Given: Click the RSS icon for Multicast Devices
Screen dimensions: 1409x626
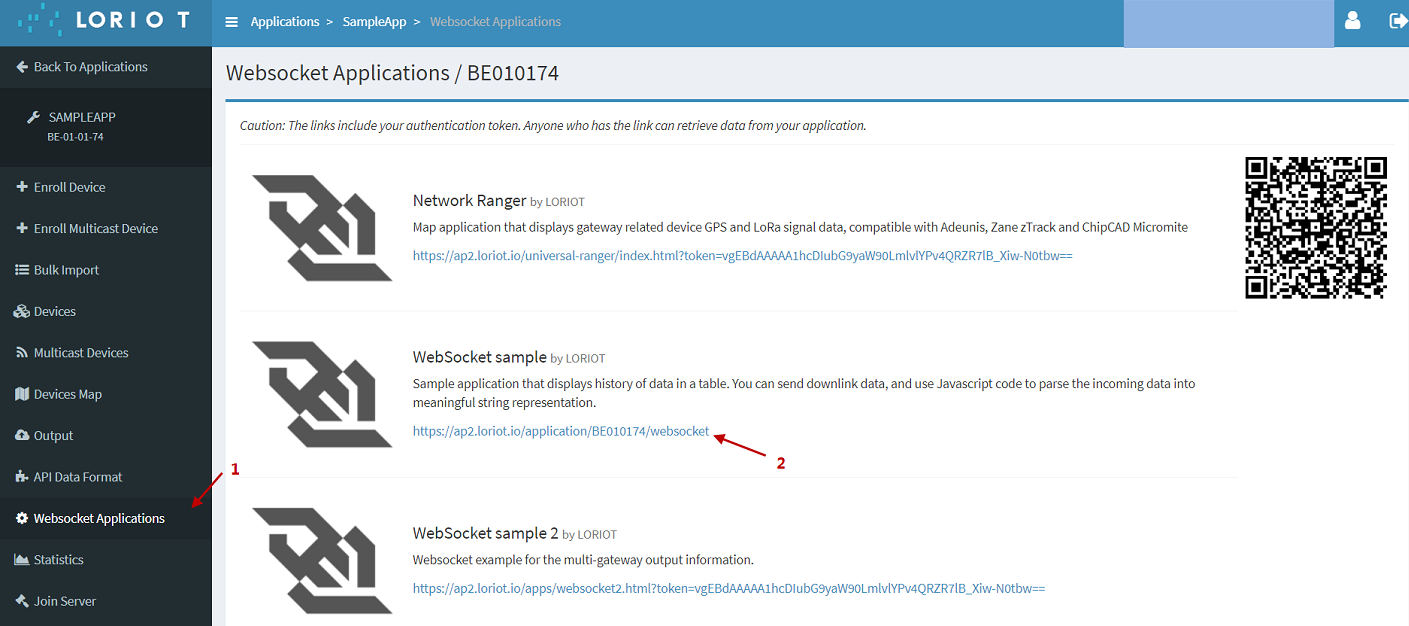Looking at the screenshot, I should [22, 353].
